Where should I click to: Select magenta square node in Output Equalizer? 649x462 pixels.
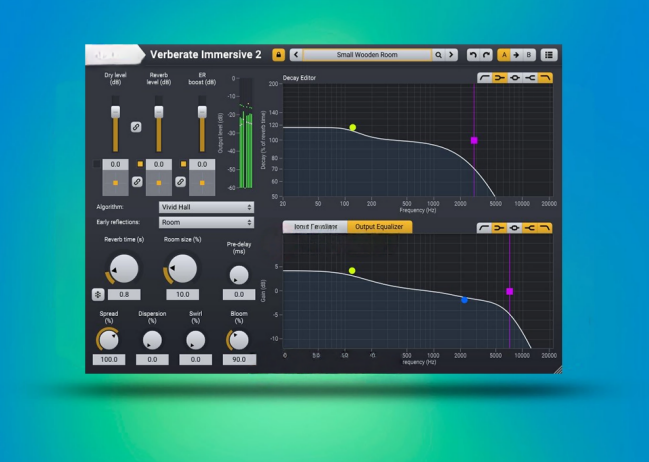[510, 291]
